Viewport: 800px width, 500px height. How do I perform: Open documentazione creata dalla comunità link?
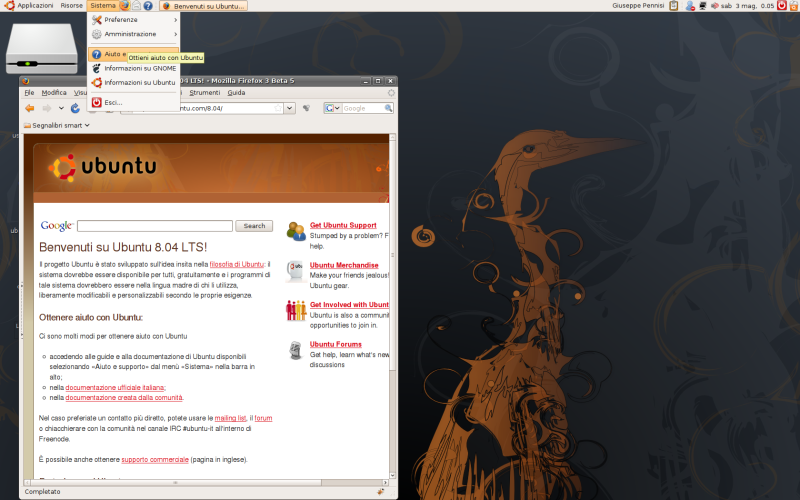(124, 398)
